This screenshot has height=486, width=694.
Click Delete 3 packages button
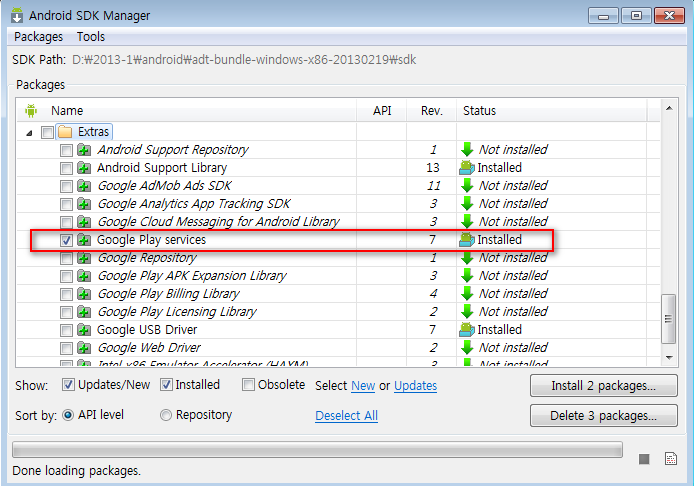[x=604, y=416]
